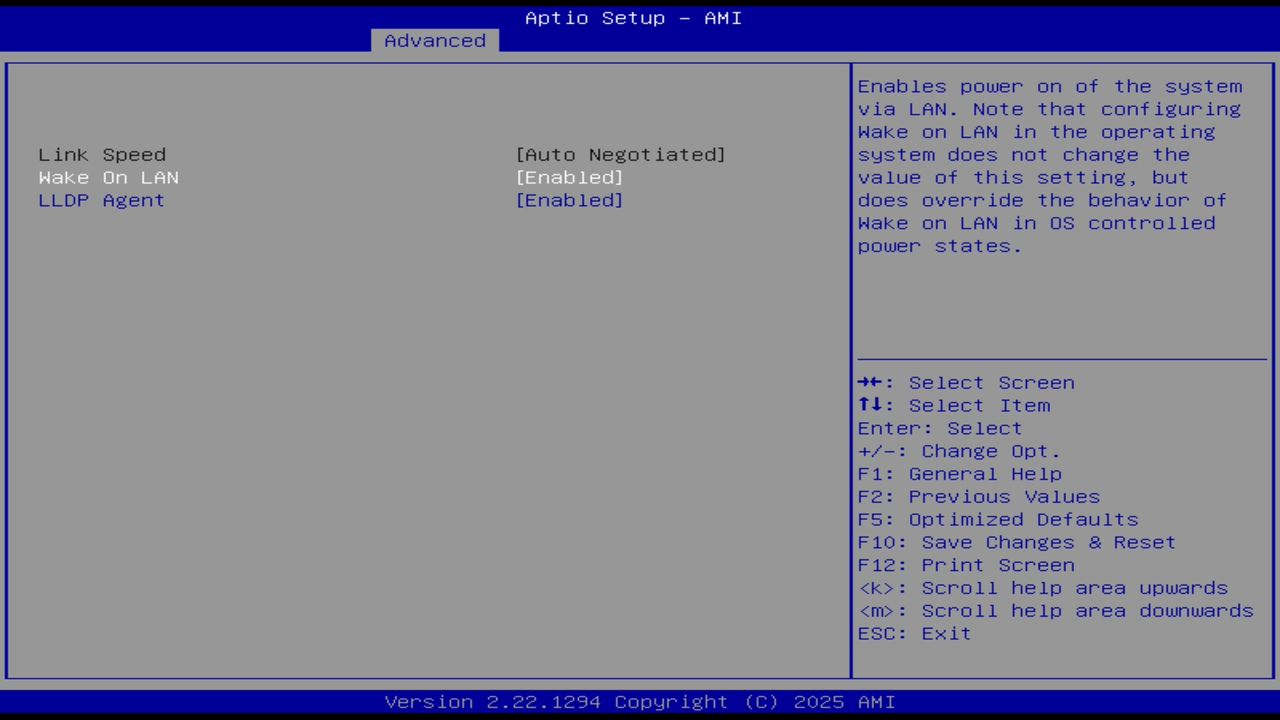Screen dimensions: 1280x720
Task: Toggle Wake On LAN to Disabled
Action: (569, 177)
